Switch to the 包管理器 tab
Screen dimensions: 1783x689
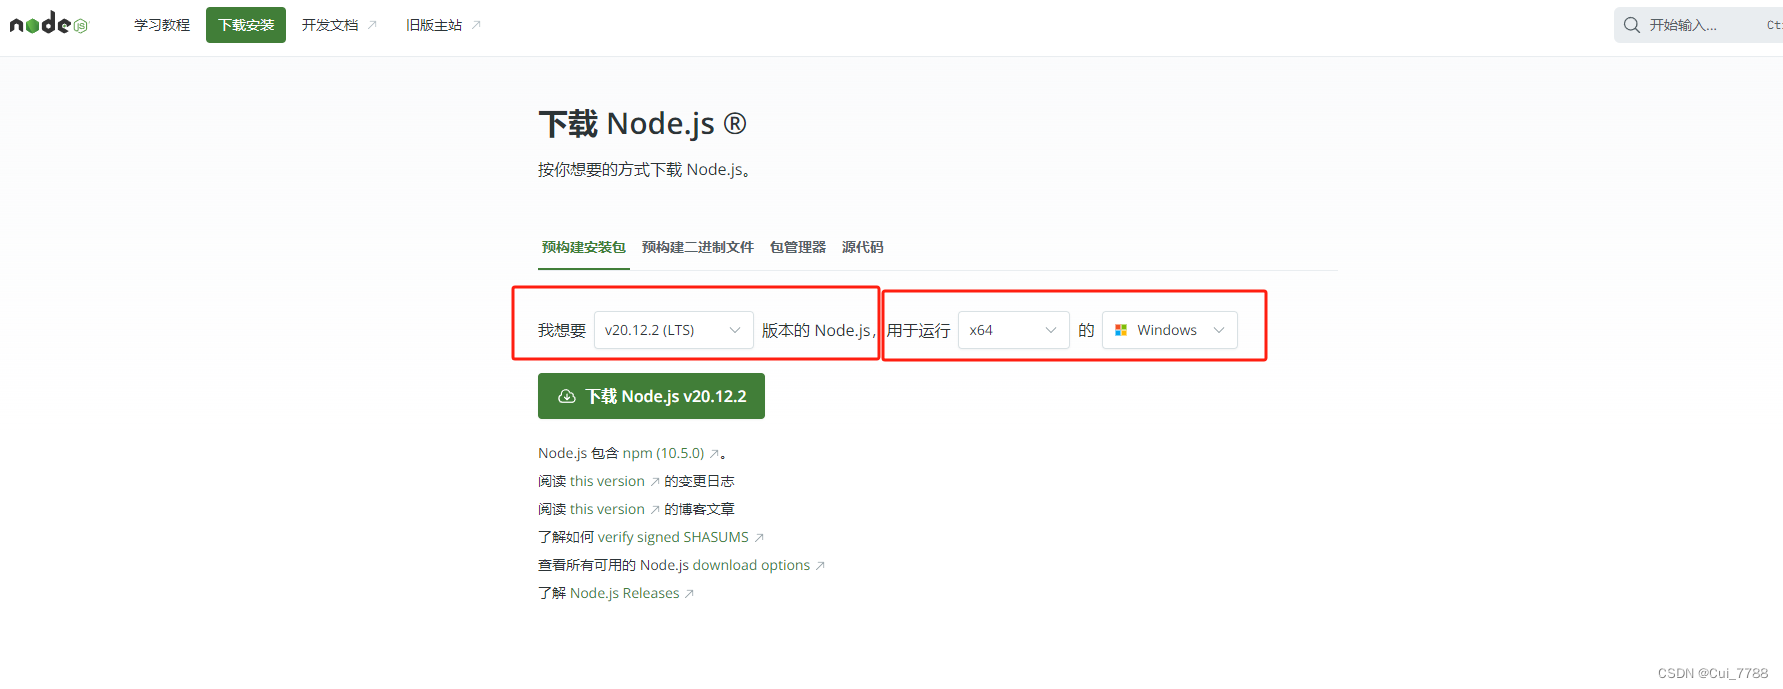(798, 247)
